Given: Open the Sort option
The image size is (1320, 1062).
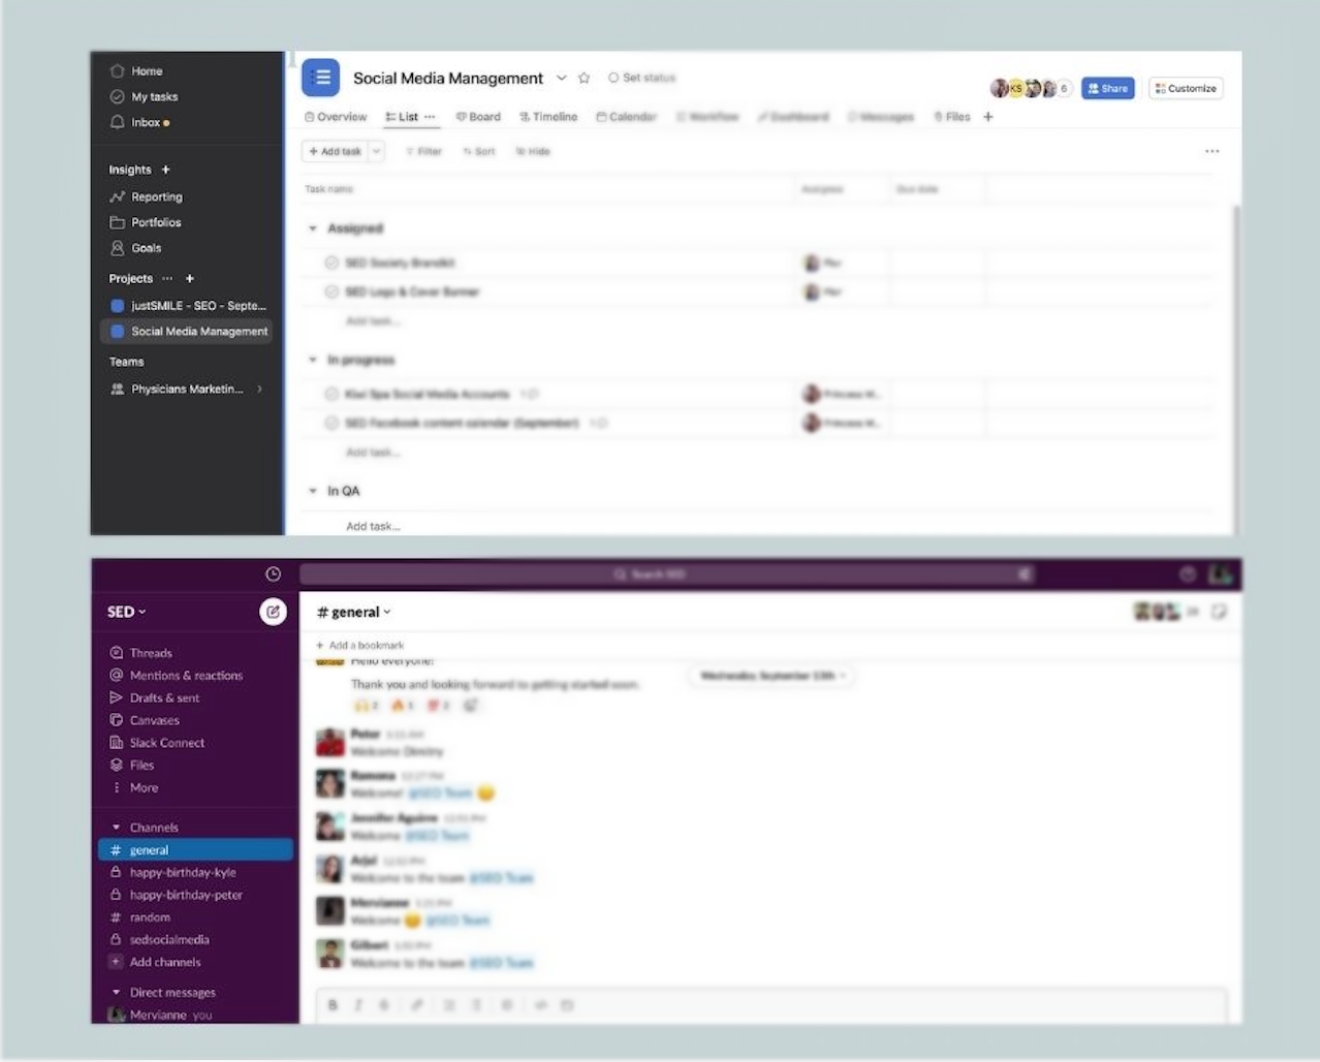Looking at the screenshot, I should click(479, 151).
